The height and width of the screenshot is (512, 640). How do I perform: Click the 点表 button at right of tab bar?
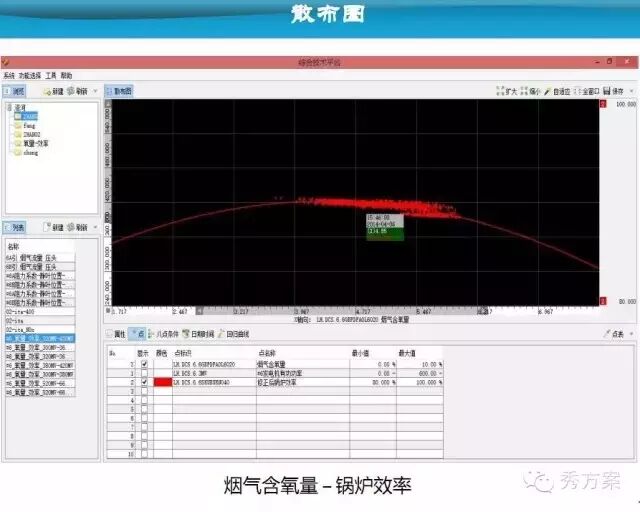[614, 334]
